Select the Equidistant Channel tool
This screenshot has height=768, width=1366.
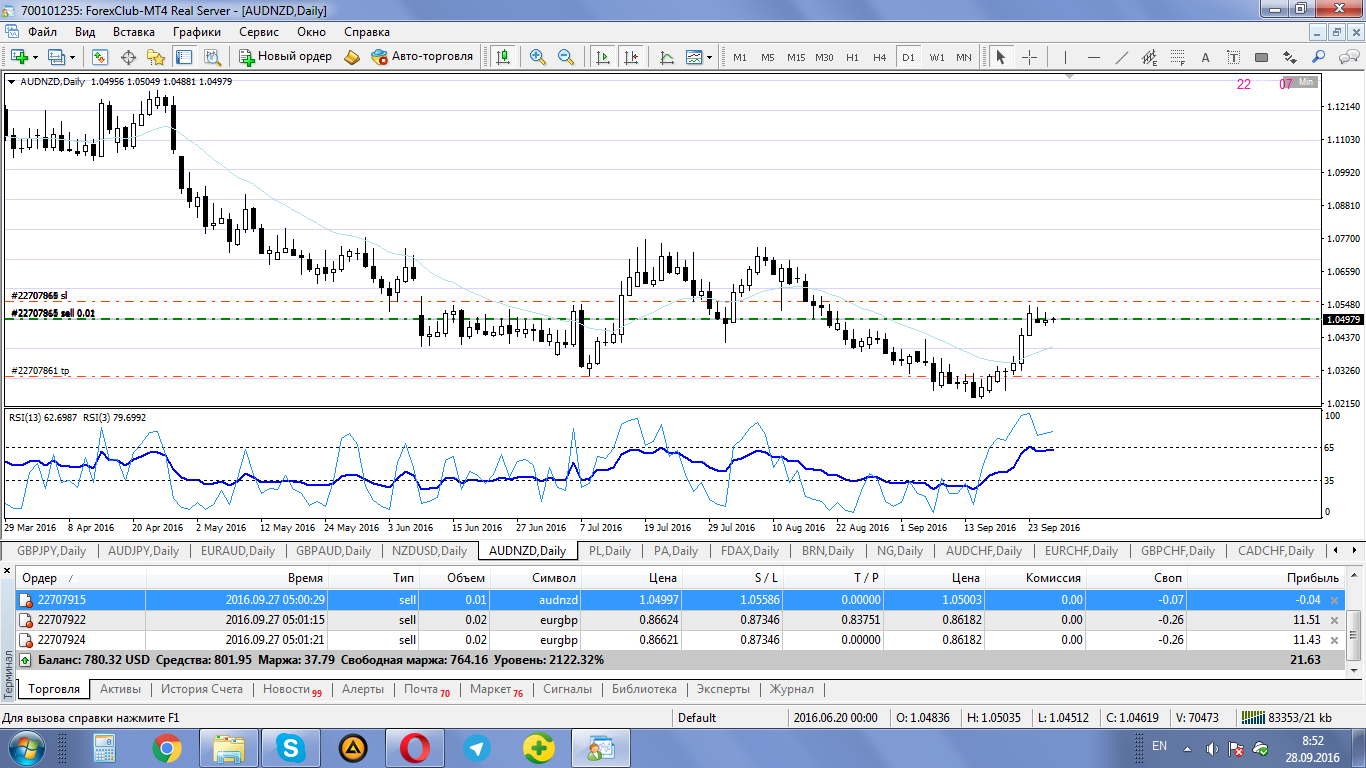[x=1149, y=57]
